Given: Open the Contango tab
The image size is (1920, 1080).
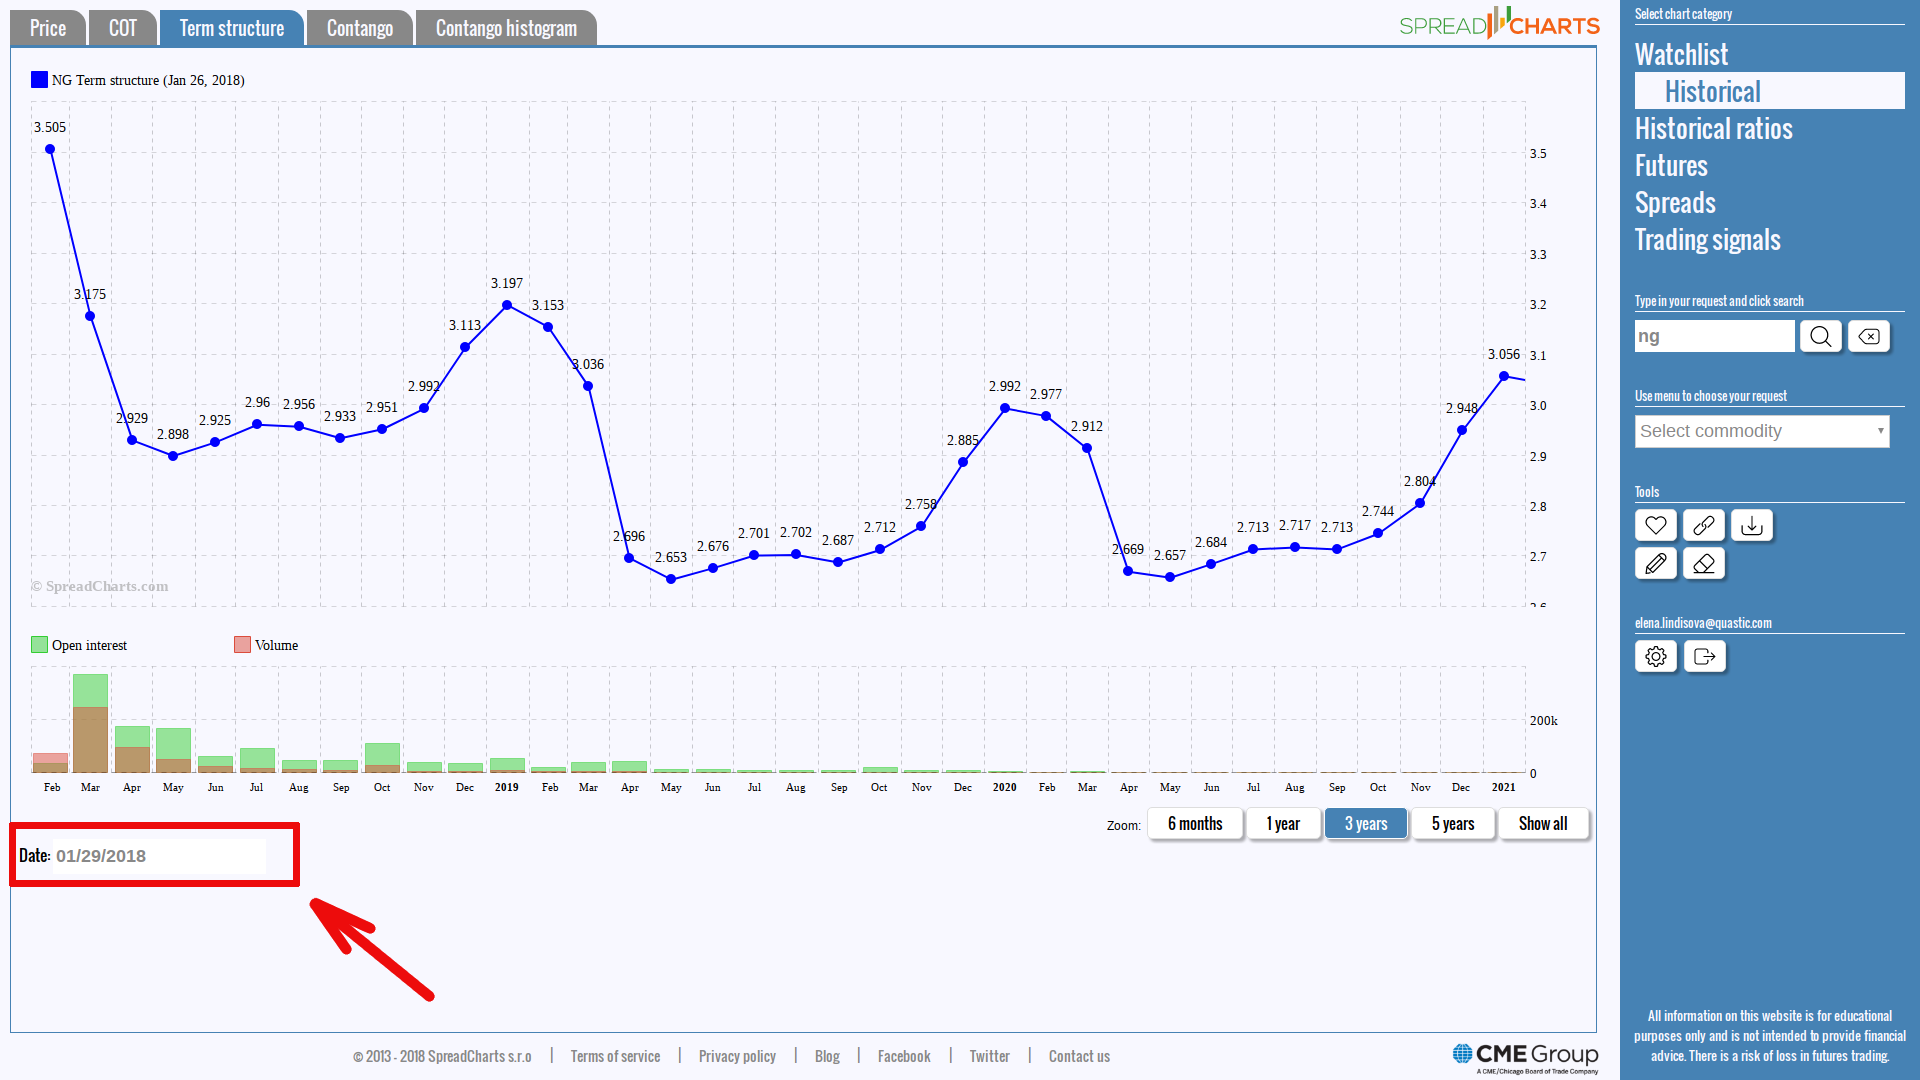Looking at the screenshot, I should coord(360,28).
